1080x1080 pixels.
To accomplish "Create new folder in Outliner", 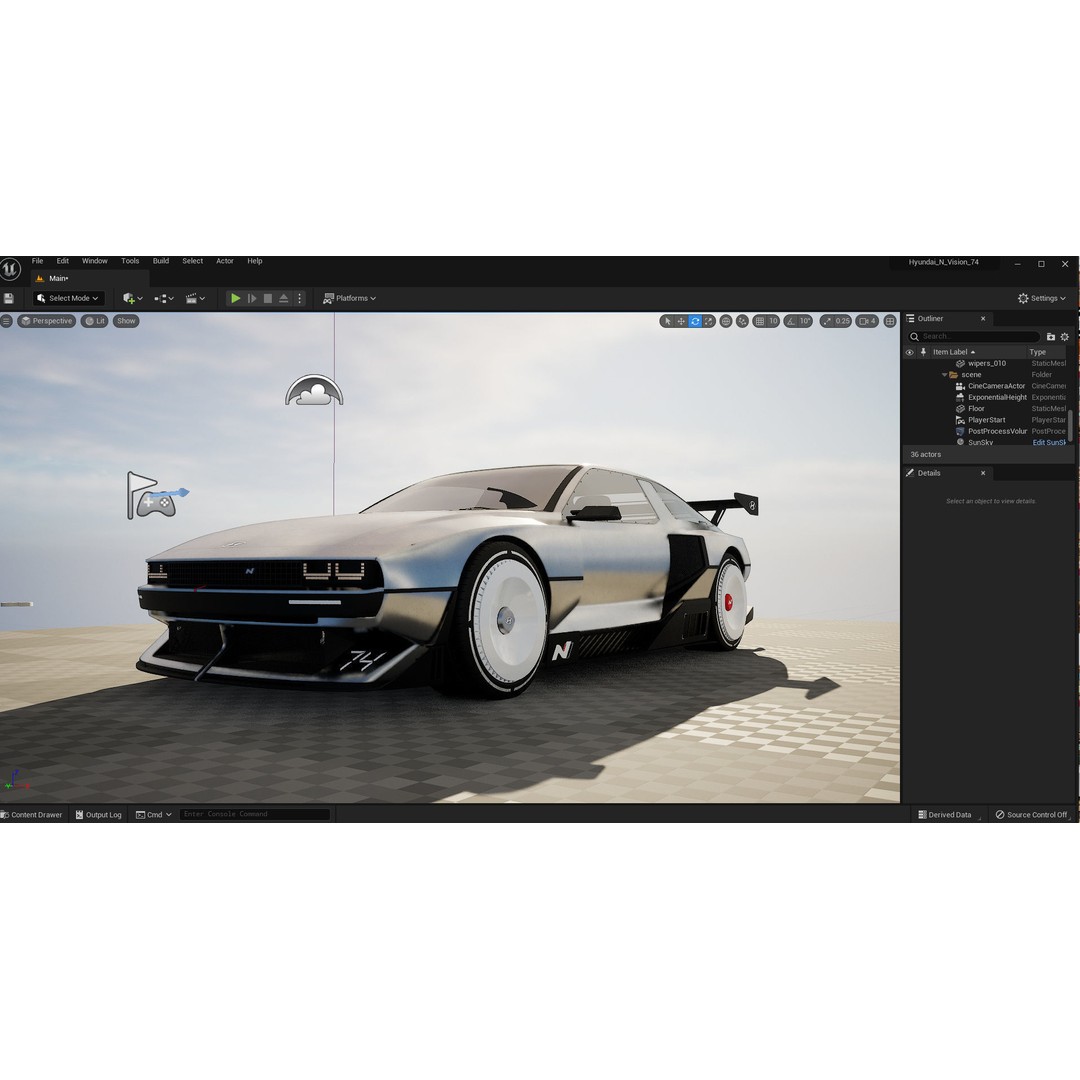I will [1050, 337].
